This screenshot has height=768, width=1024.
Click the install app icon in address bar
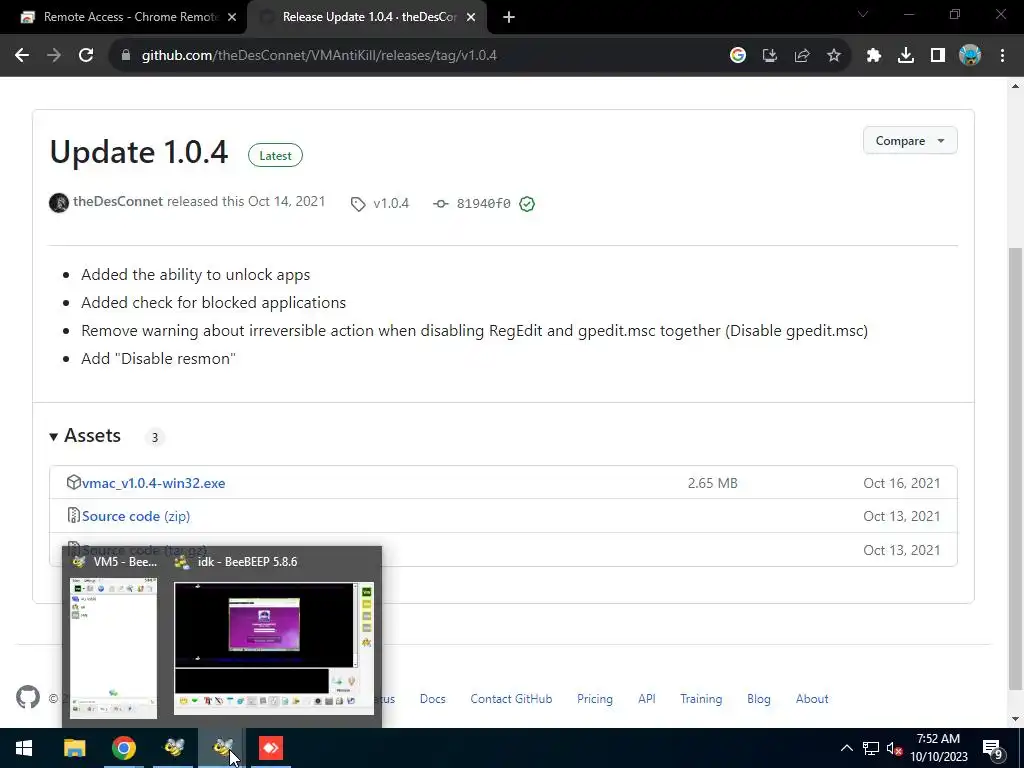point(770,56)
